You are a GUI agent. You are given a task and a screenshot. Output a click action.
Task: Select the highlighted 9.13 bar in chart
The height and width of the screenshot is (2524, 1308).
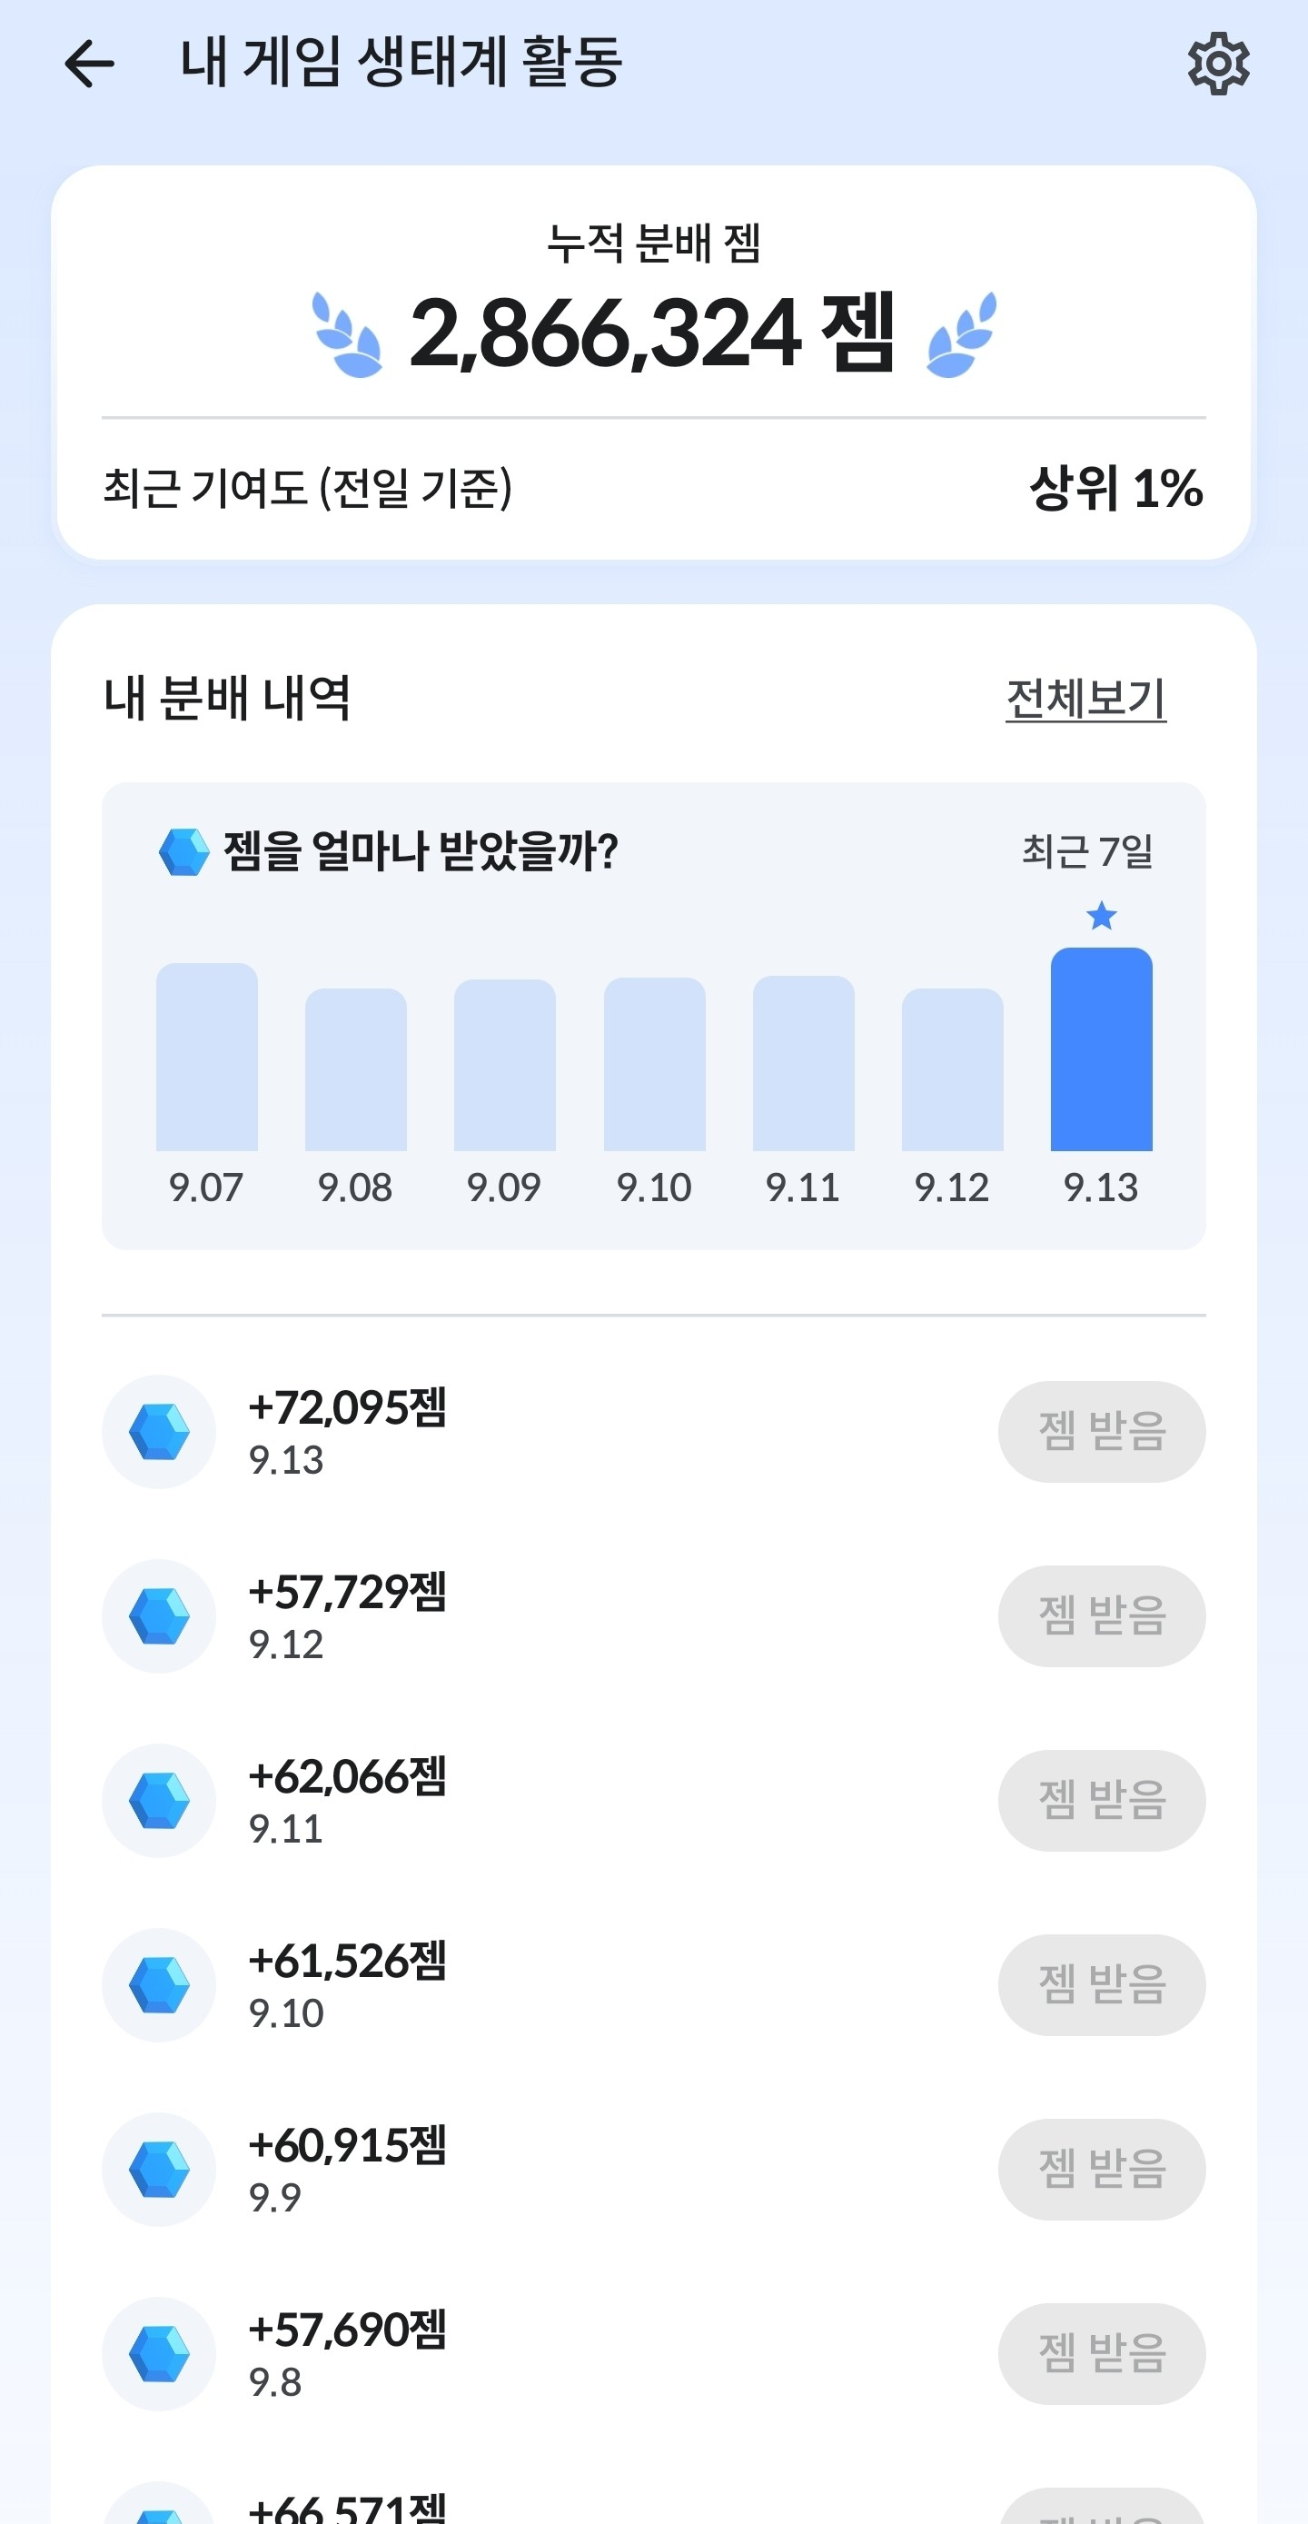coord(1102,1049)
